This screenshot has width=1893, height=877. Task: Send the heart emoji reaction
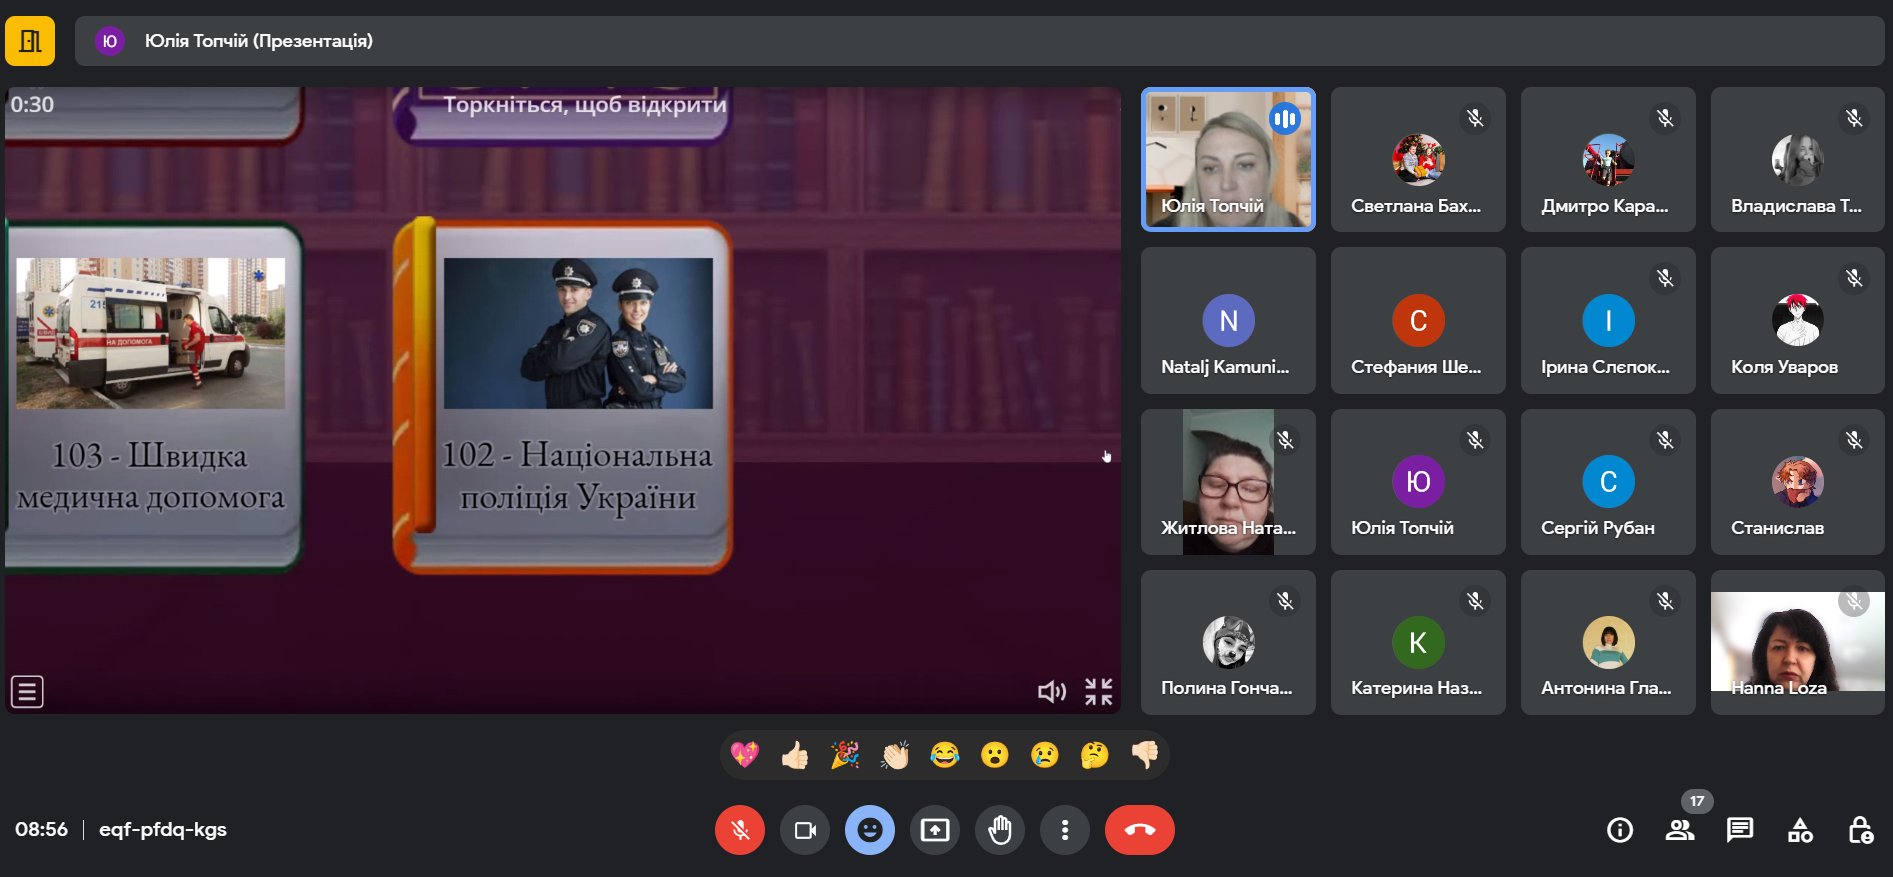[x=745, y=755]
